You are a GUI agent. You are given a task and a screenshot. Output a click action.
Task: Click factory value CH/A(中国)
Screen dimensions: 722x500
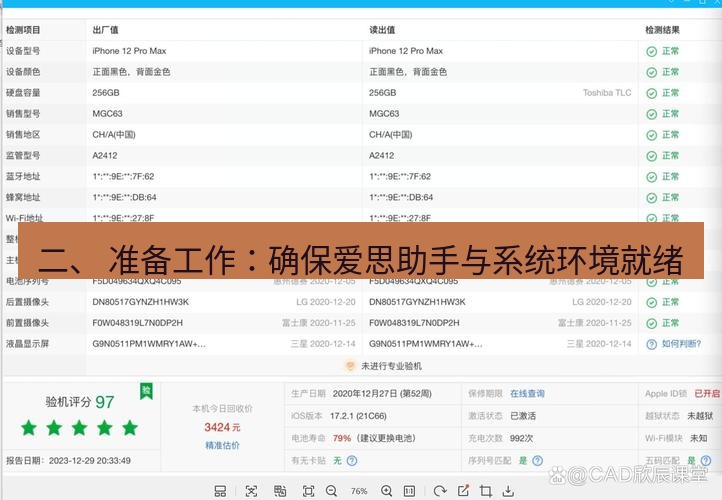tap(114, 135)
